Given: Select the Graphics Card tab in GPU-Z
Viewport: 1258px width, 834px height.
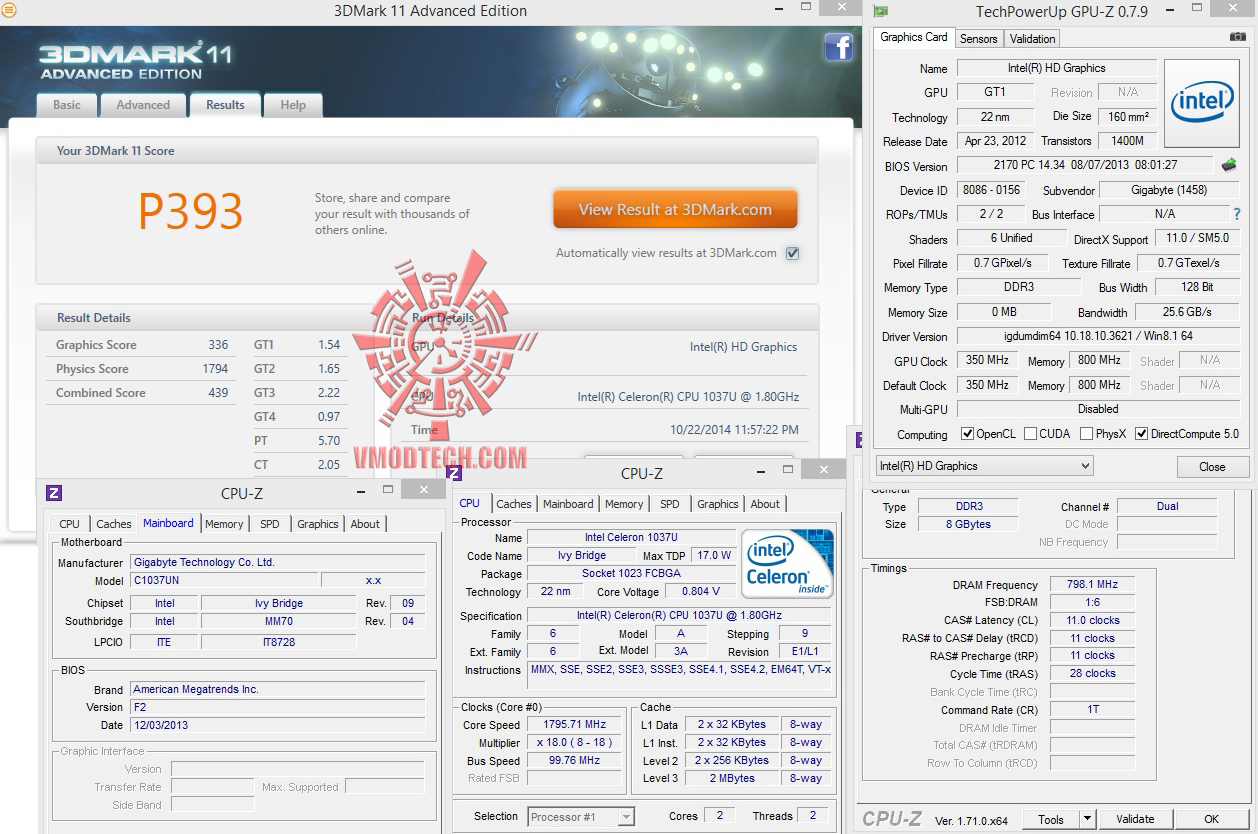Looking at the screenshot, I should [914, 37].
